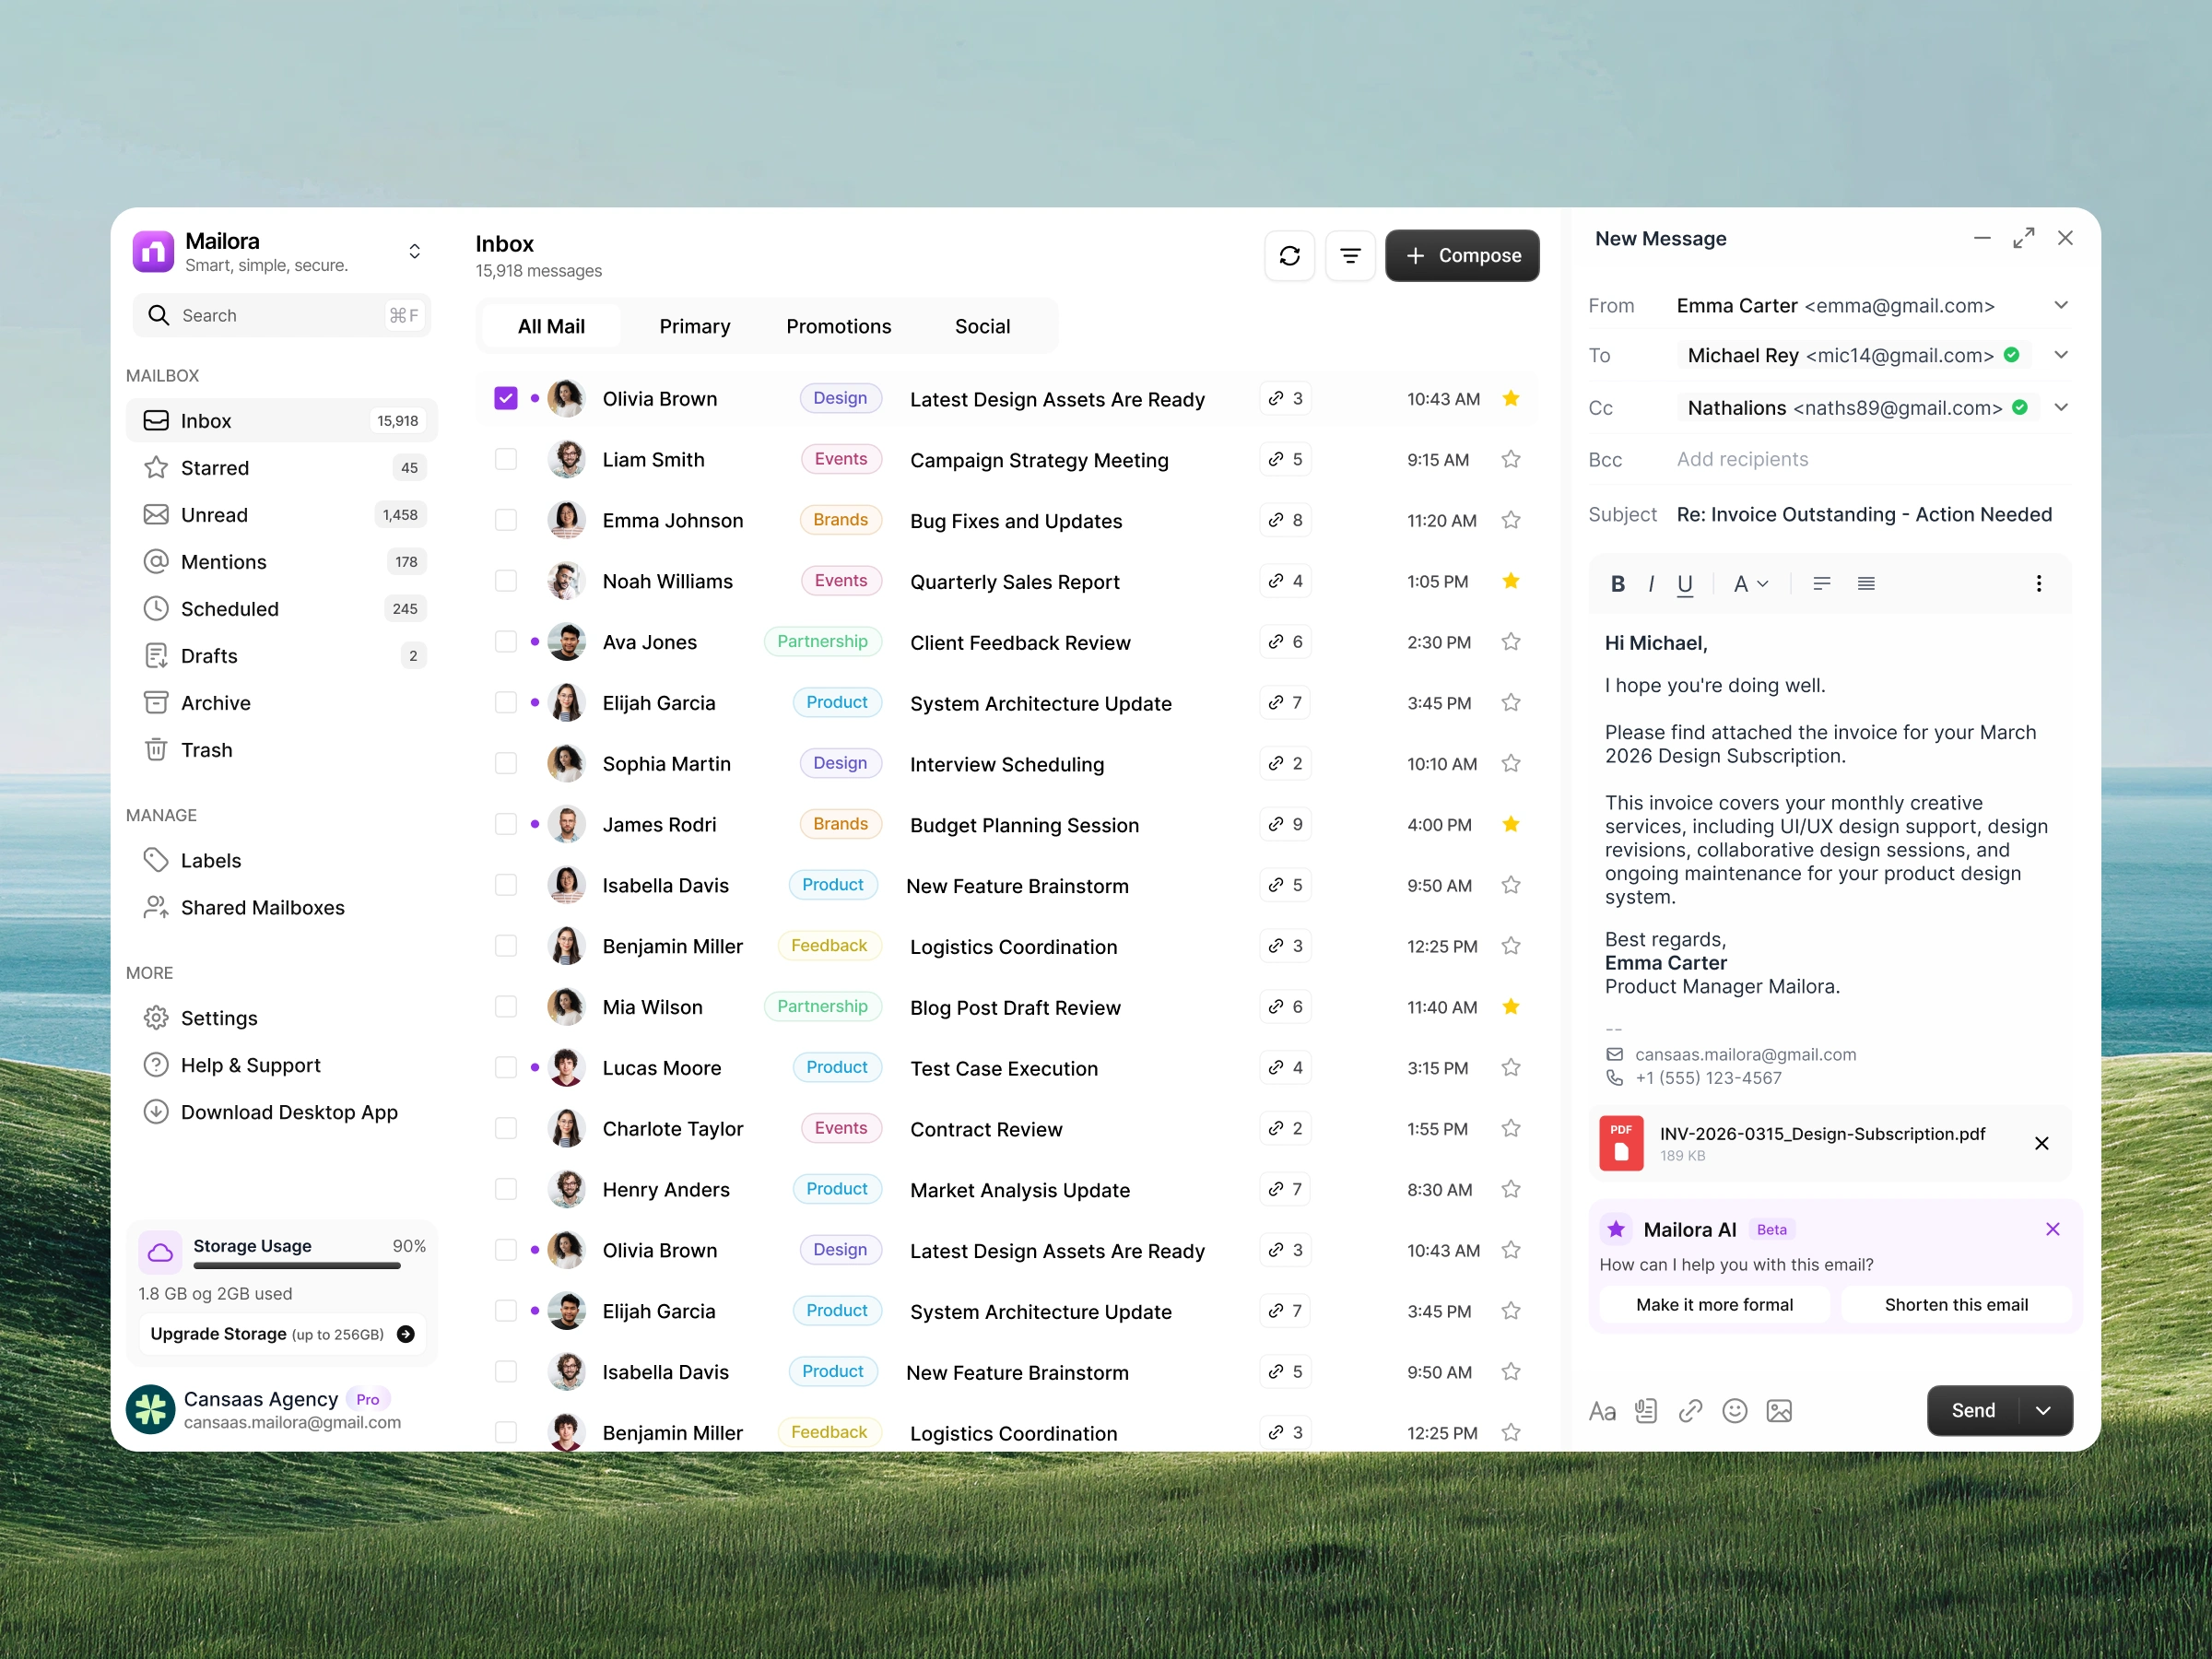Image resolution: width=2212 pixels, height=1659 pixels.
Task: Unstar the Noah Williams email
Action: 1511,581
